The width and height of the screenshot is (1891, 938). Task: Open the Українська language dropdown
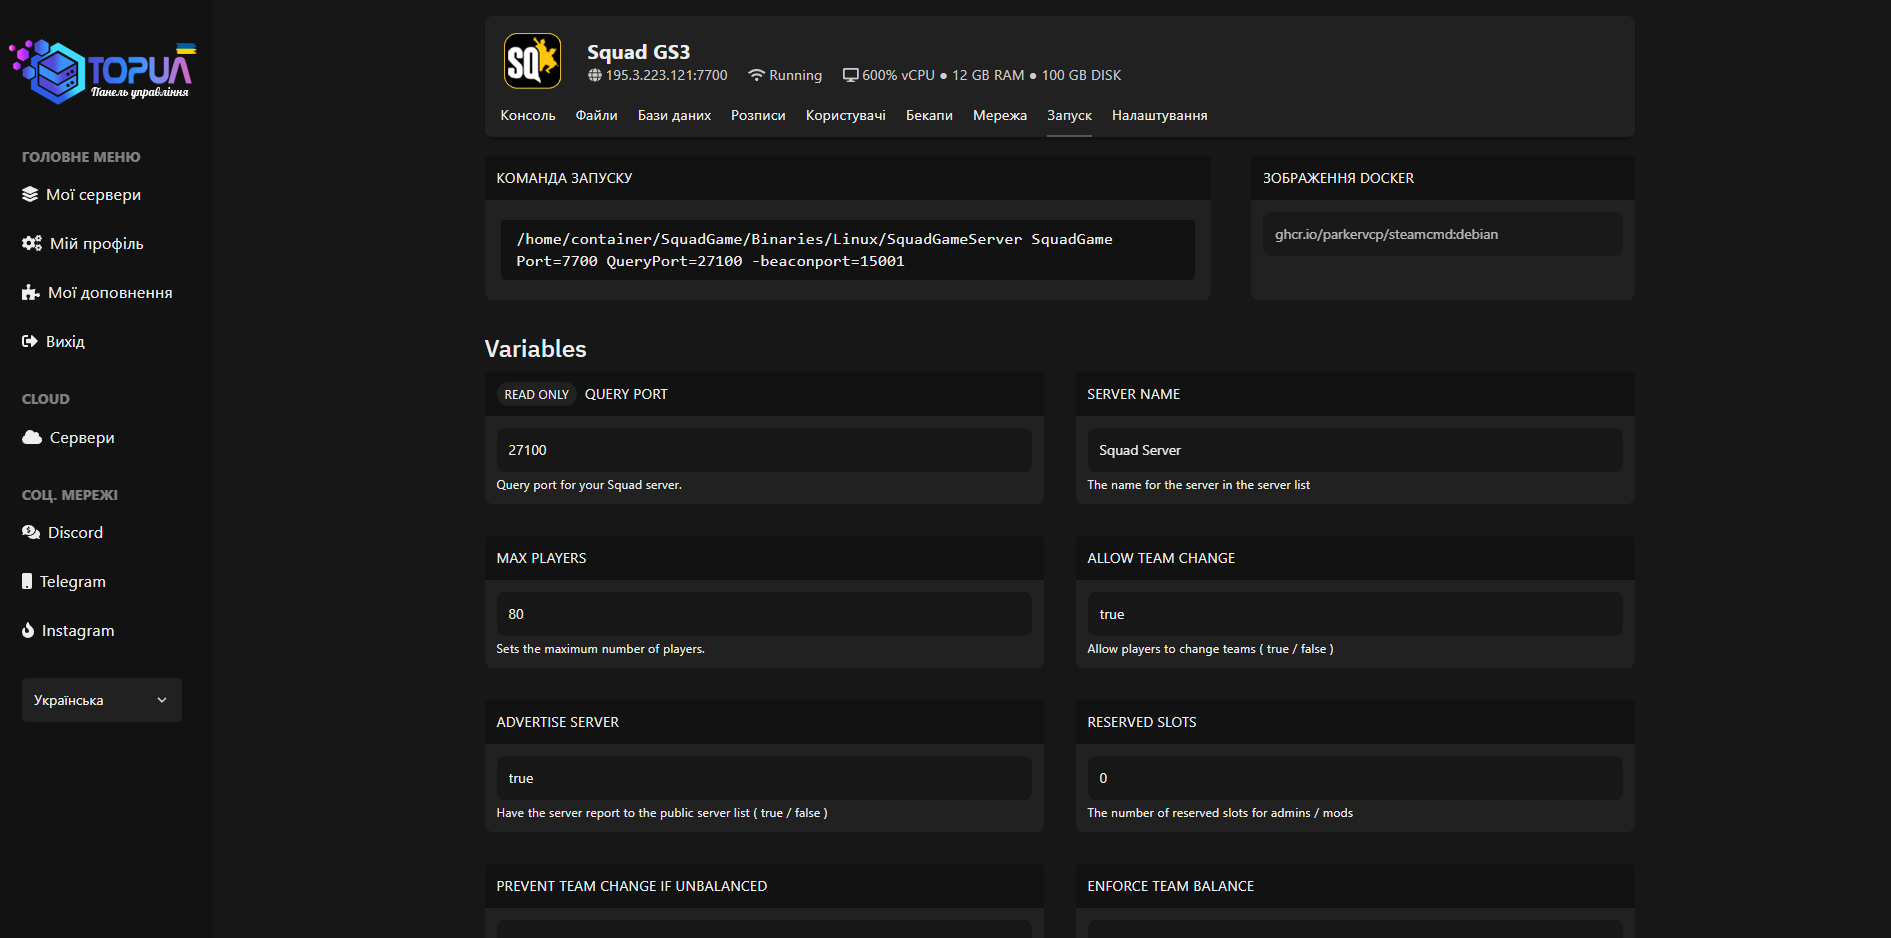101,700
